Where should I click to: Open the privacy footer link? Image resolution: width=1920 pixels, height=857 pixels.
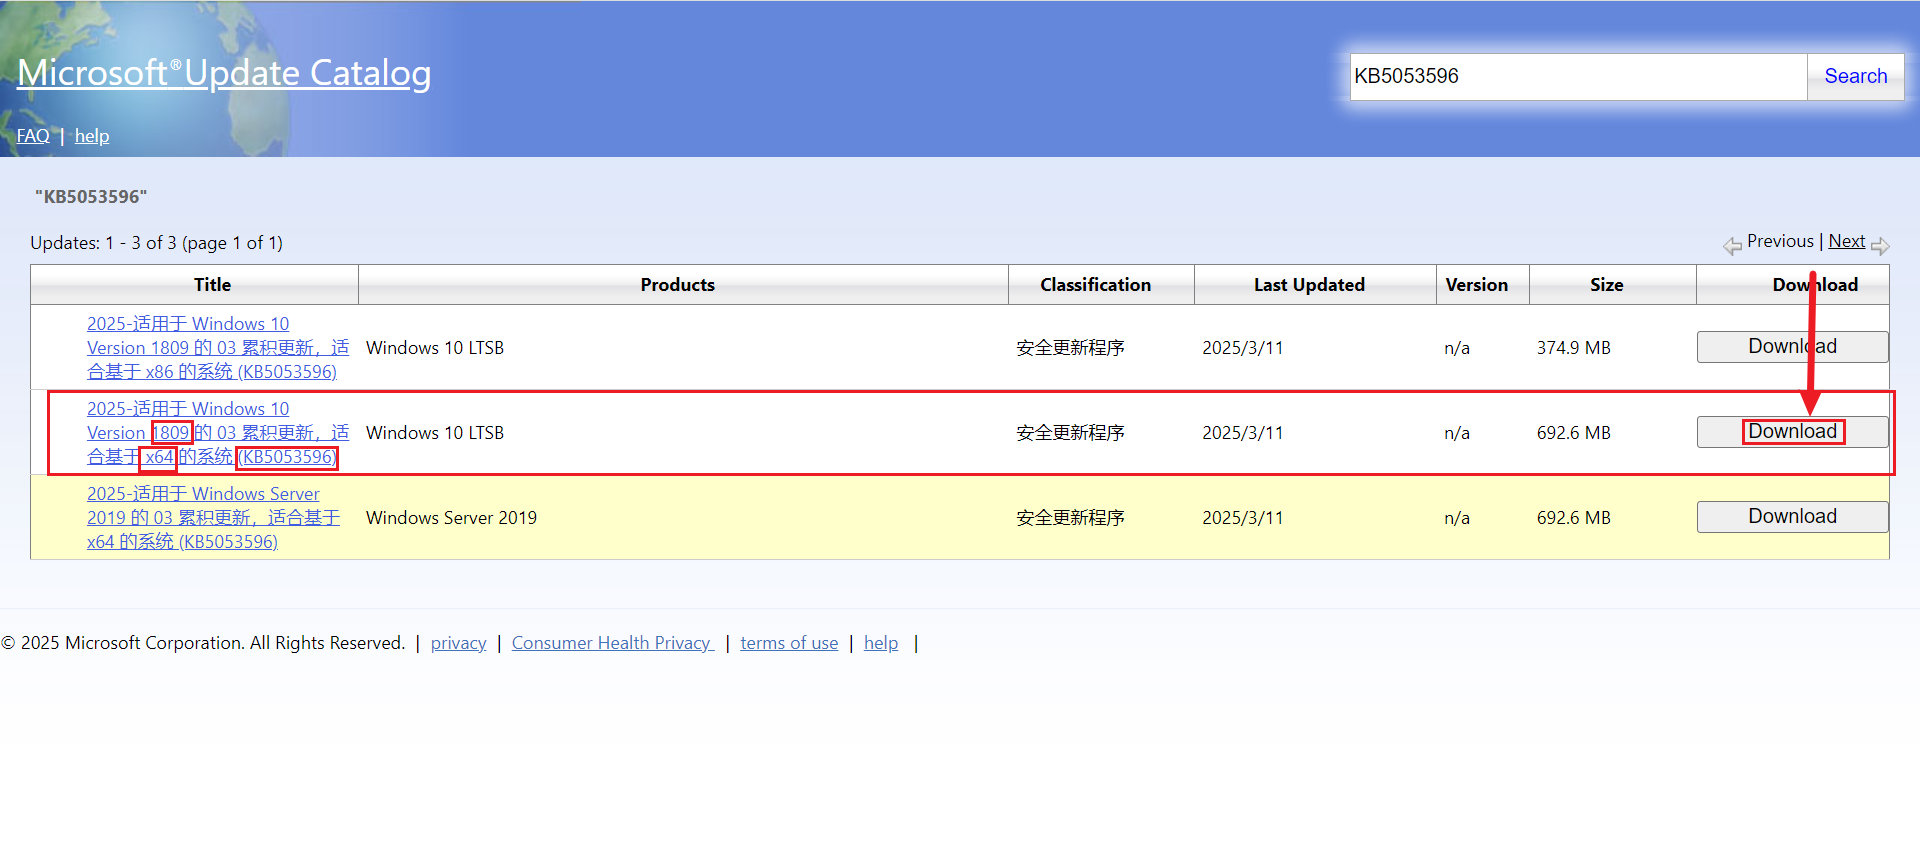[458, 643]
